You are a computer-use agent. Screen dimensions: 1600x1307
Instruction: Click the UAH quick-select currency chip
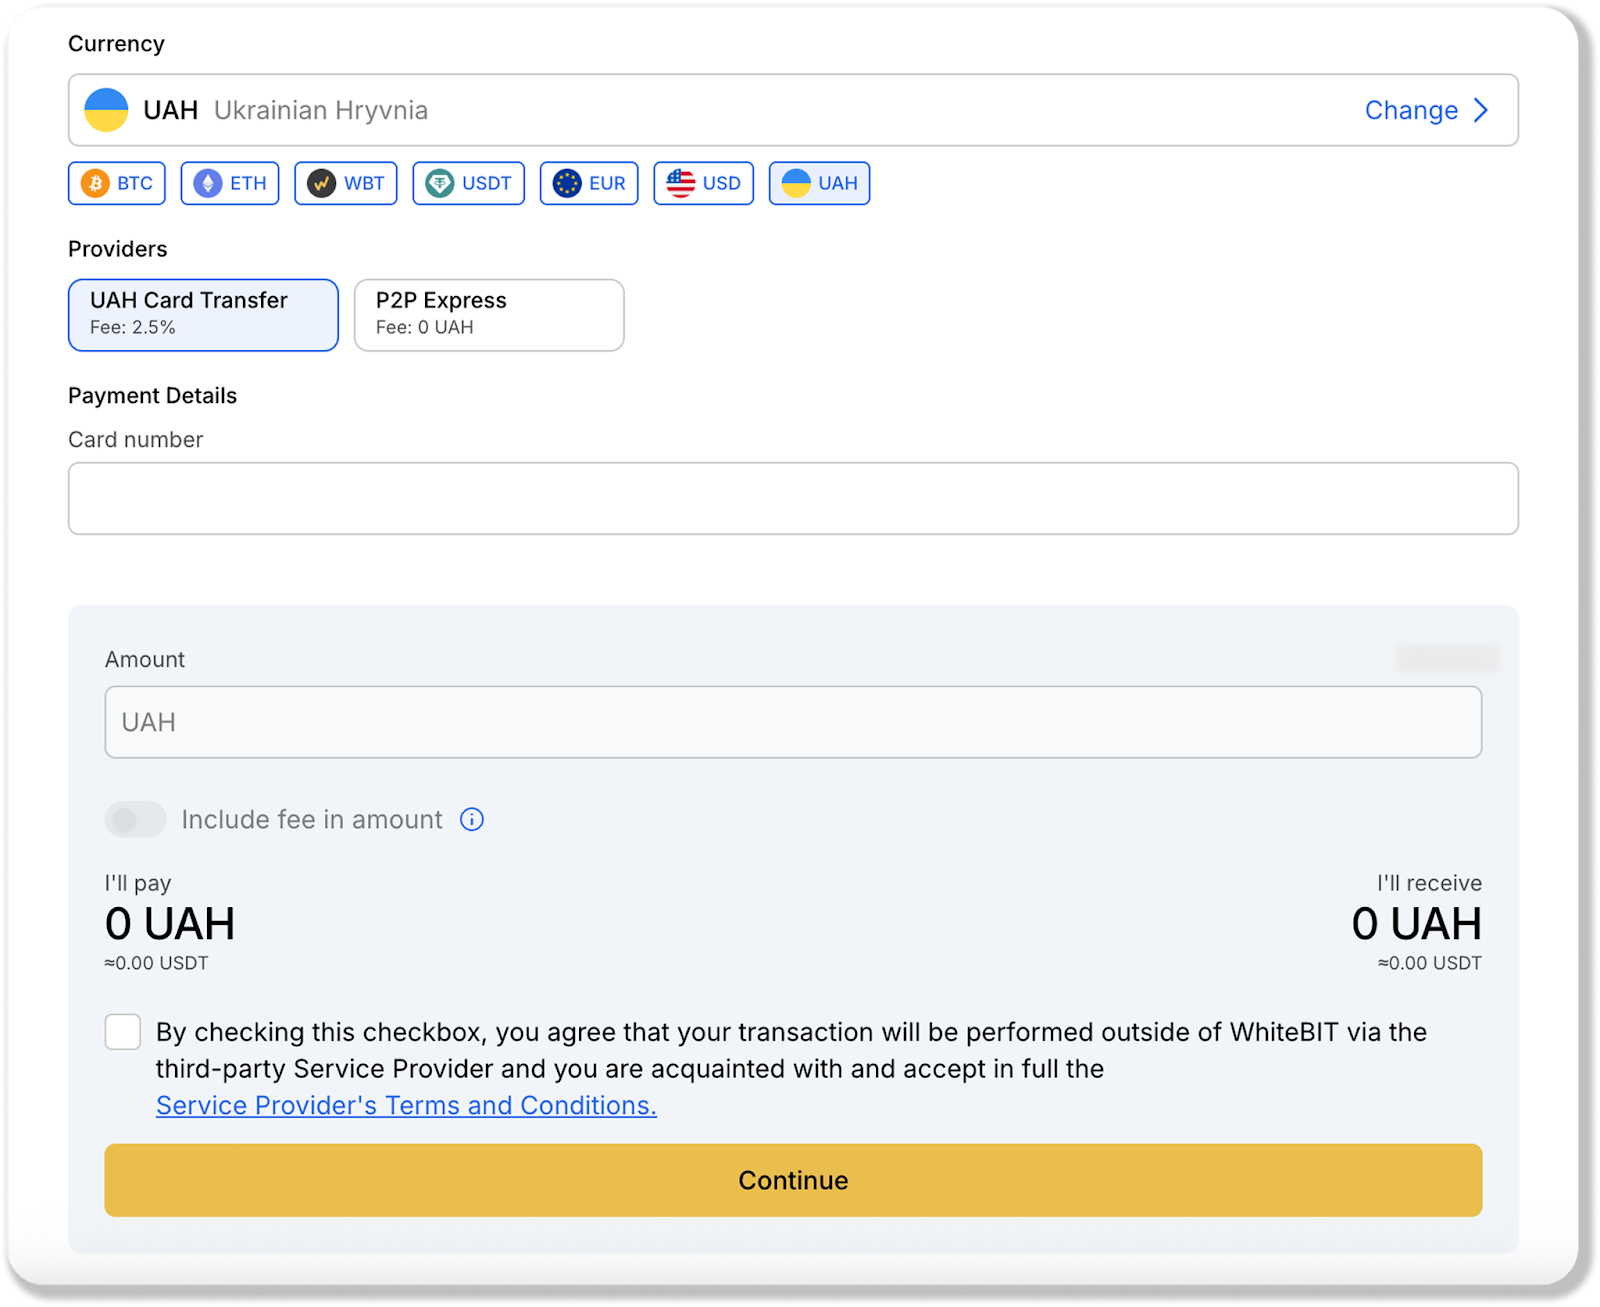[819, 183]
